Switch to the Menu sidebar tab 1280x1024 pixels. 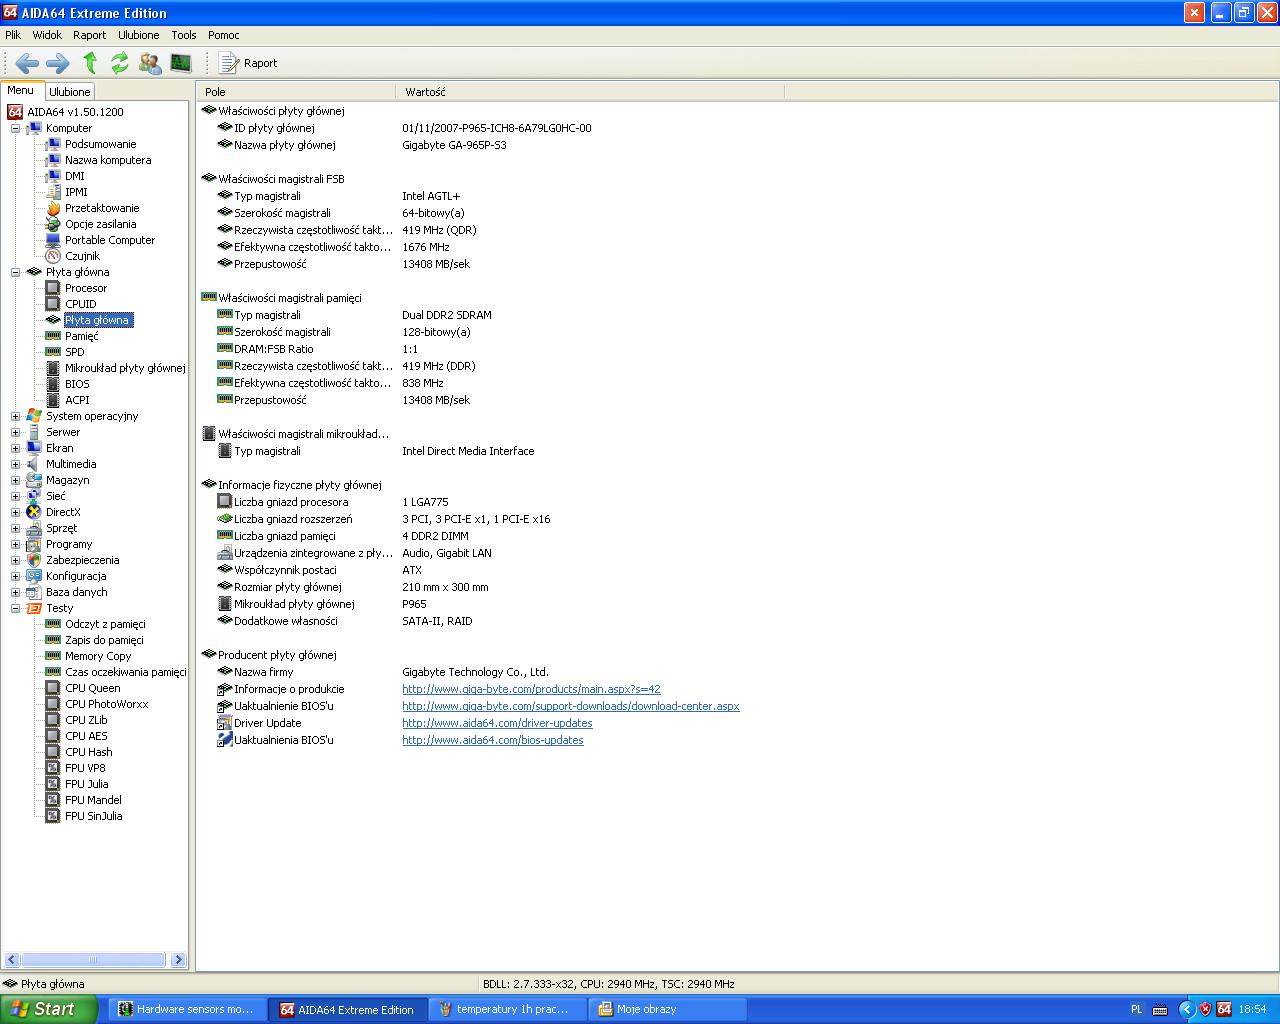point(21,91)
